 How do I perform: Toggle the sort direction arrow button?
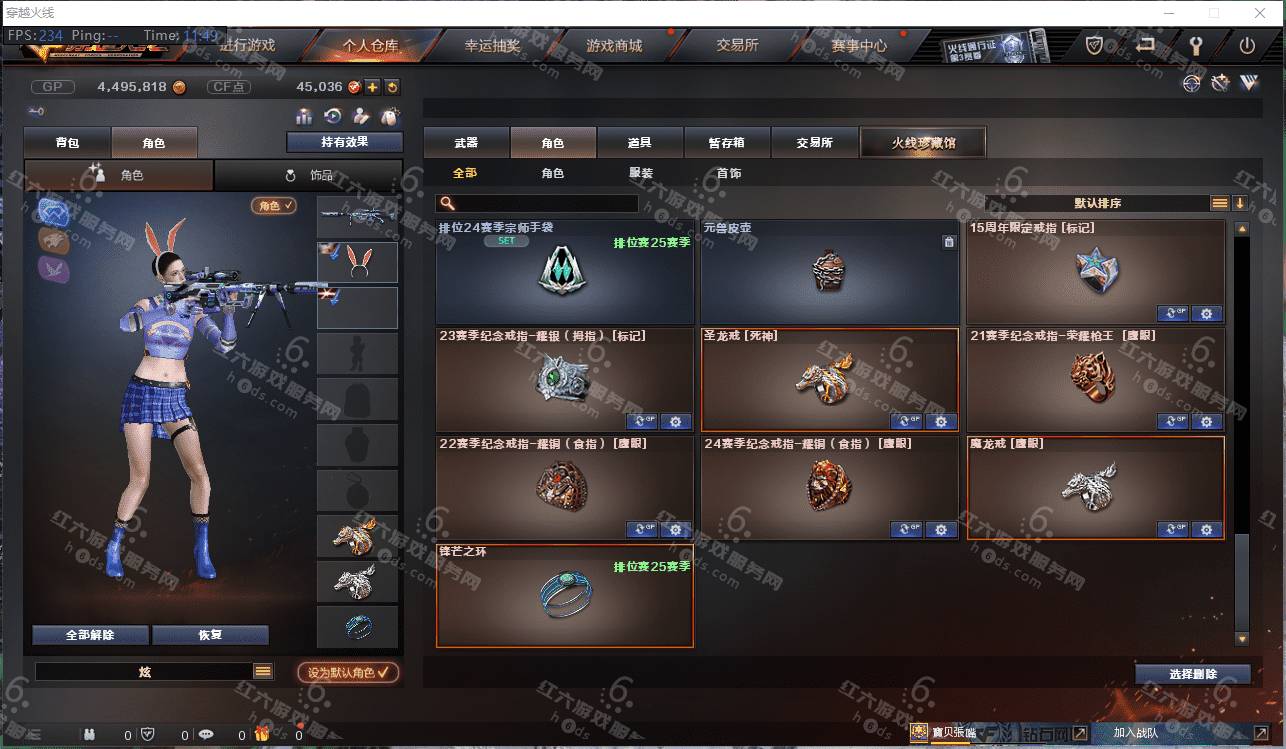1240,203
